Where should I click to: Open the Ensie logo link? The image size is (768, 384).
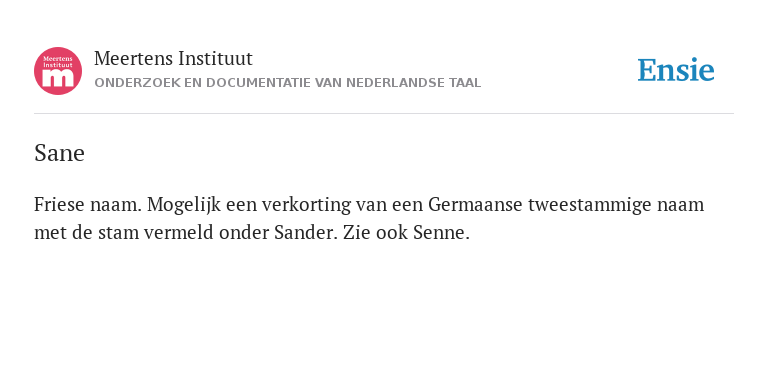675,70
